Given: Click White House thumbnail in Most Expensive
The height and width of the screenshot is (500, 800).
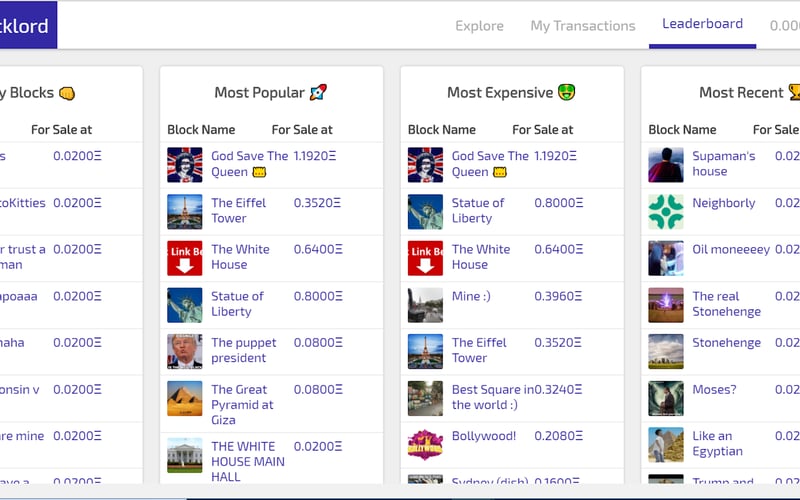Looking at the screenshot, I should click(426, 258).
